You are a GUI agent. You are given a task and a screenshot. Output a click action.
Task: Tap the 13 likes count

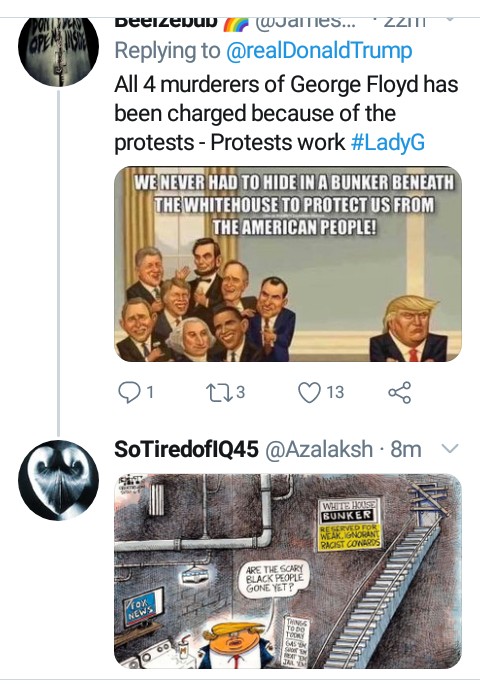click(335, 393)
